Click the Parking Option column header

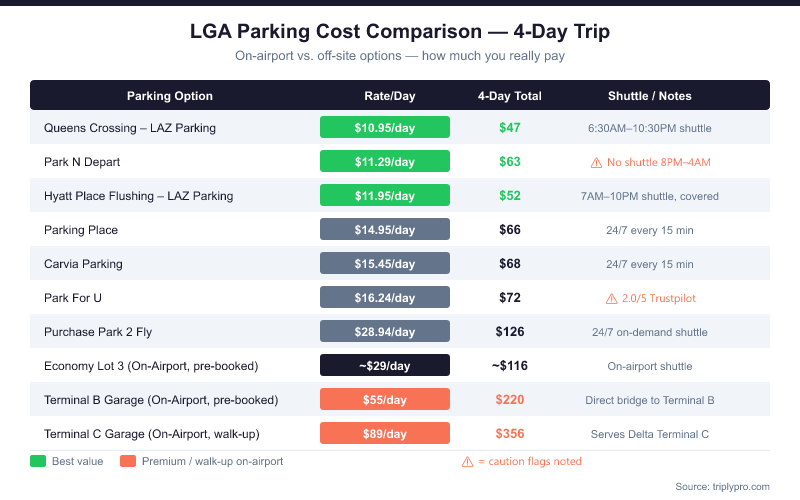[x=170, y=96]
